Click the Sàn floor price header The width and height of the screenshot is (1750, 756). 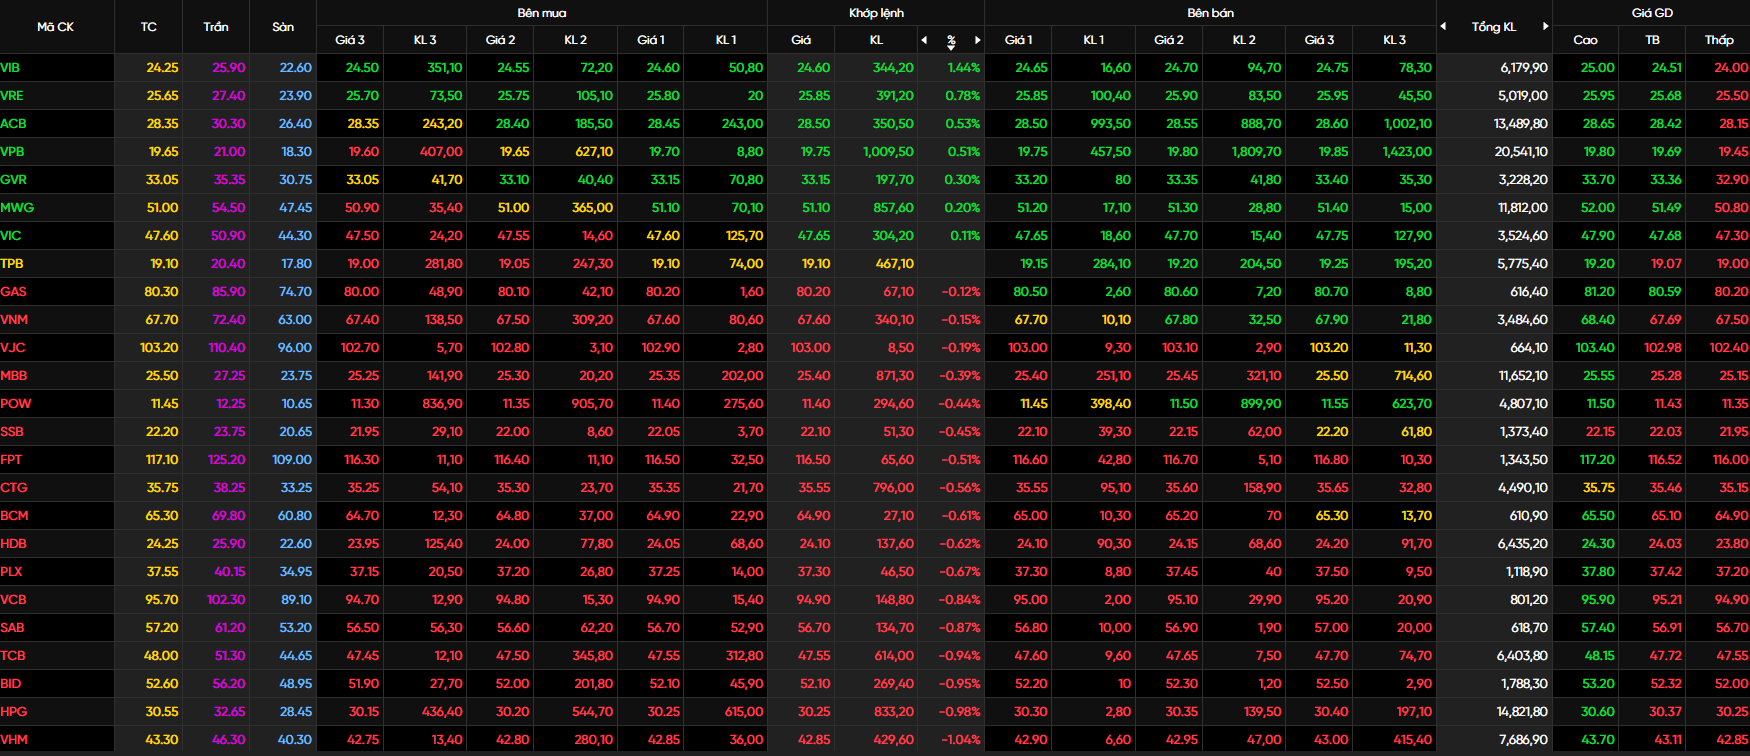coord(283,27)
